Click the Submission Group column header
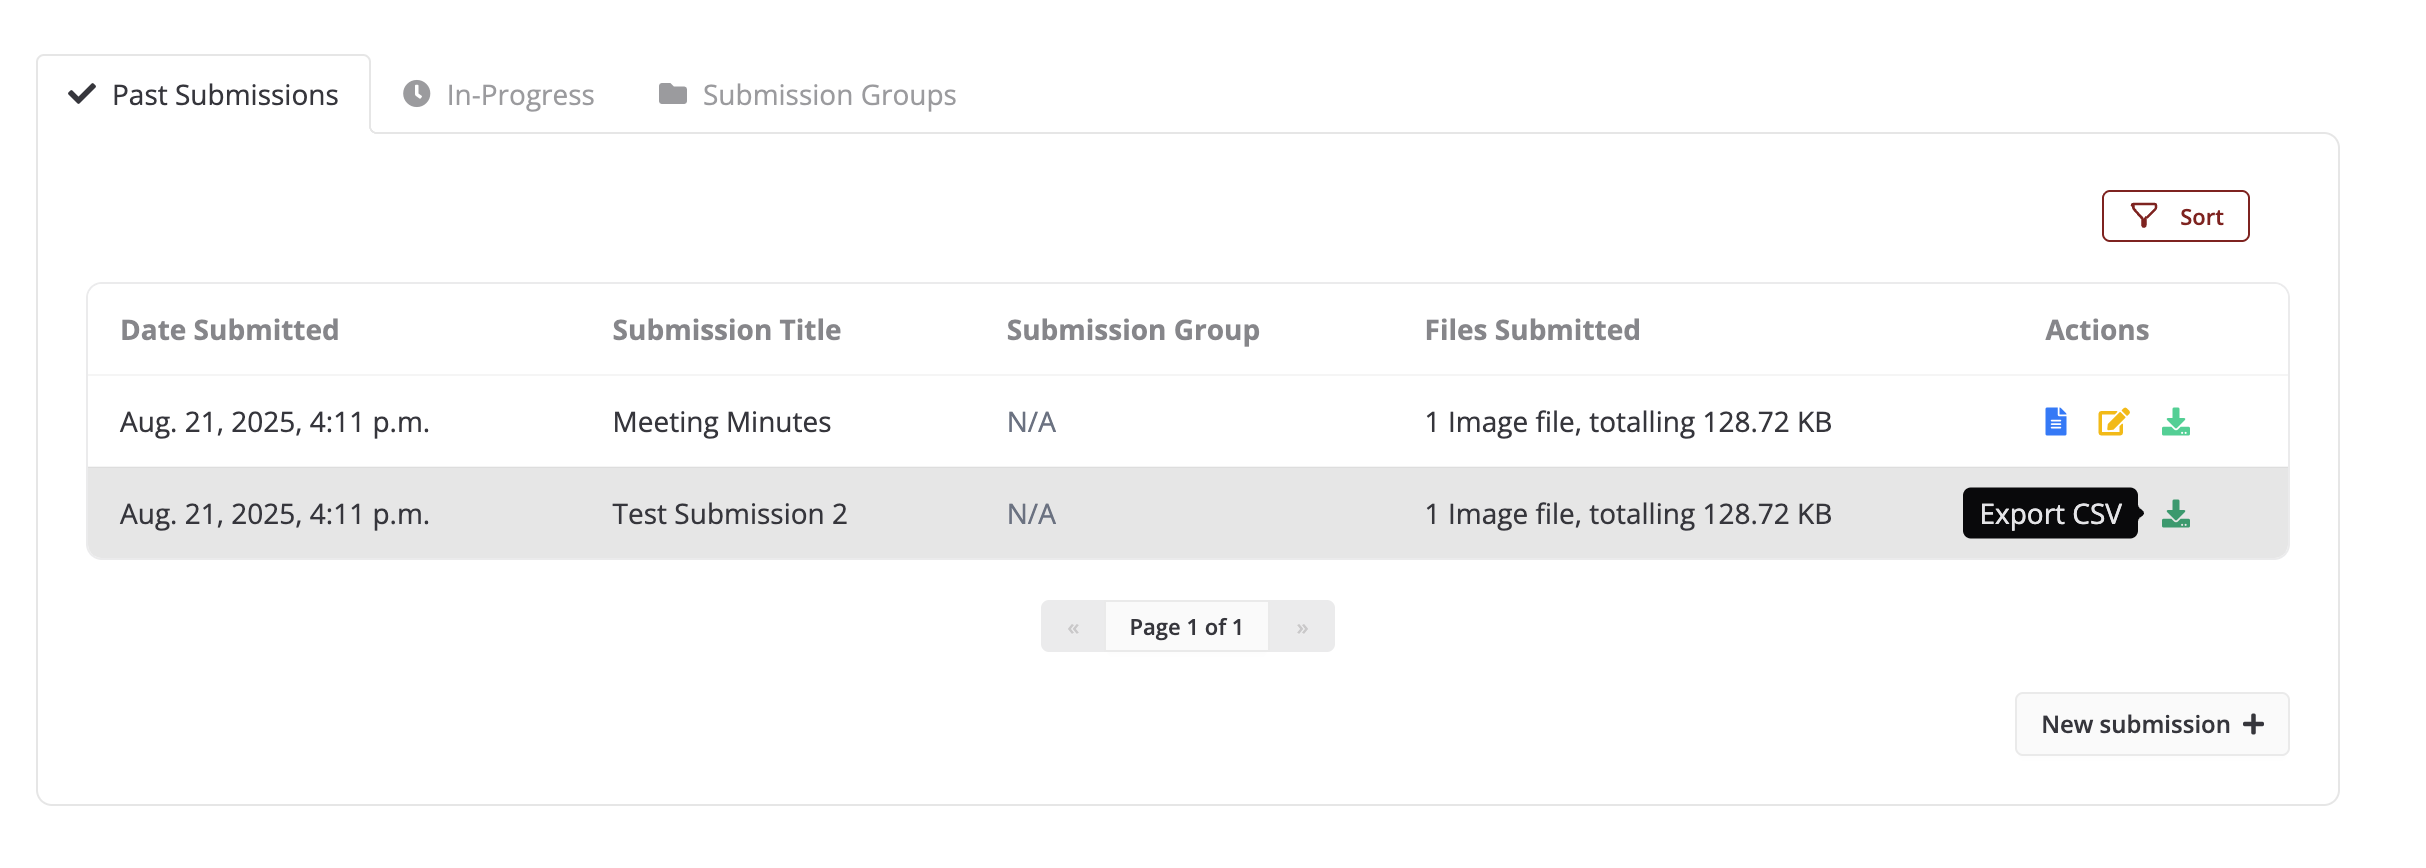This screenshot has width=2426, height=868. [1133, 330]
